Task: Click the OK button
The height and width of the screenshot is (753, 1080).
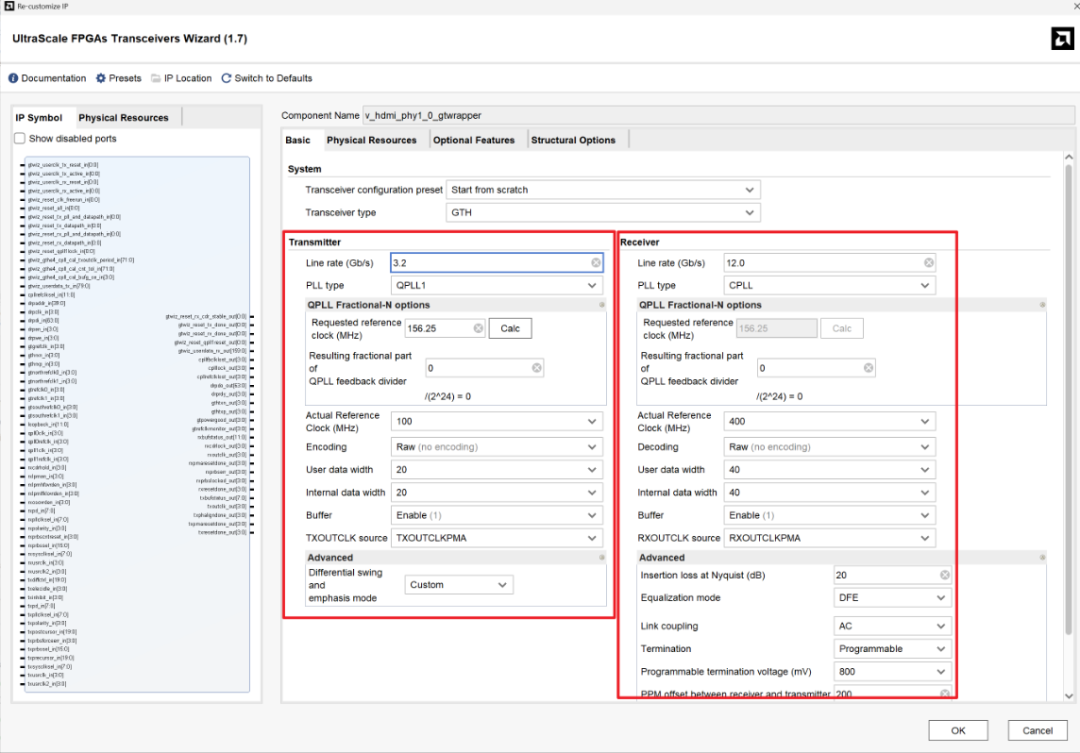Action: point(957,730)
